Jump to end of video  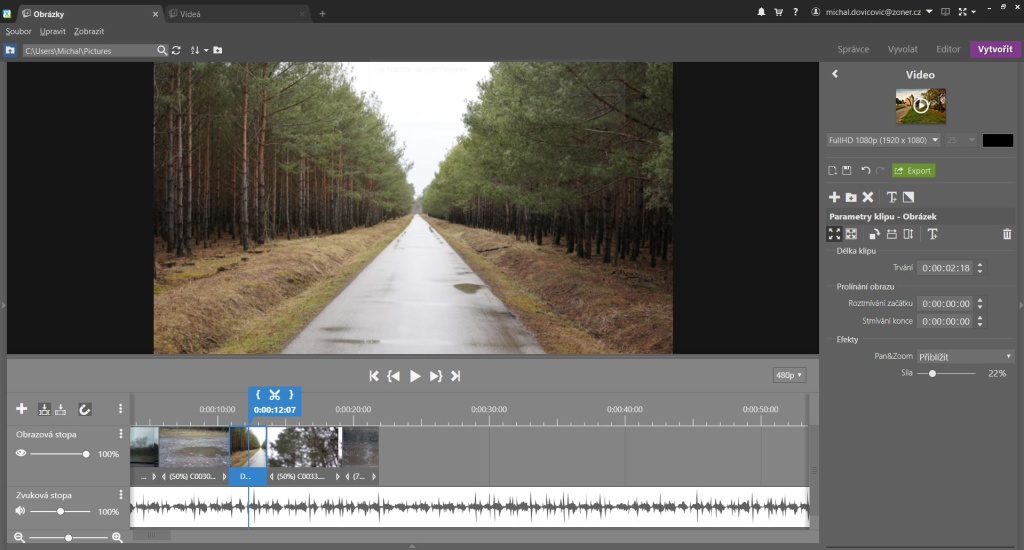(456, 376)
